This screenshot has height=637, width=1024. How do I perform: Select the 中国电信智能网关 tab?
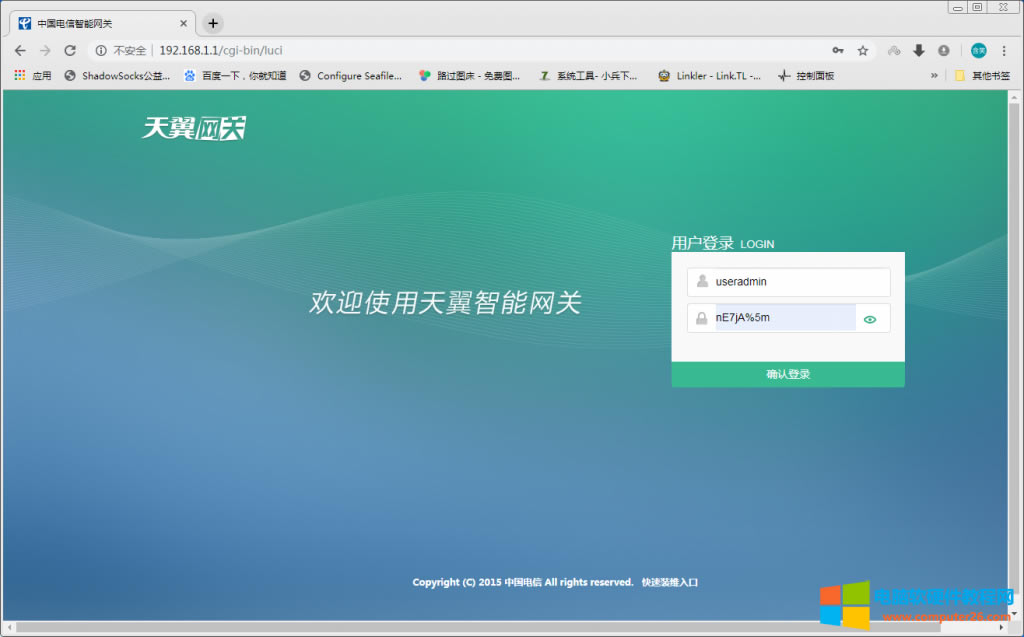point(102,24)
